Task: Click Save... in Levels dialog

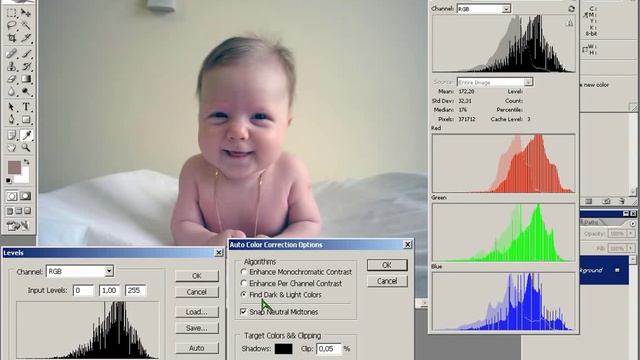Action: pyautogui.click(x=197, y=328)
